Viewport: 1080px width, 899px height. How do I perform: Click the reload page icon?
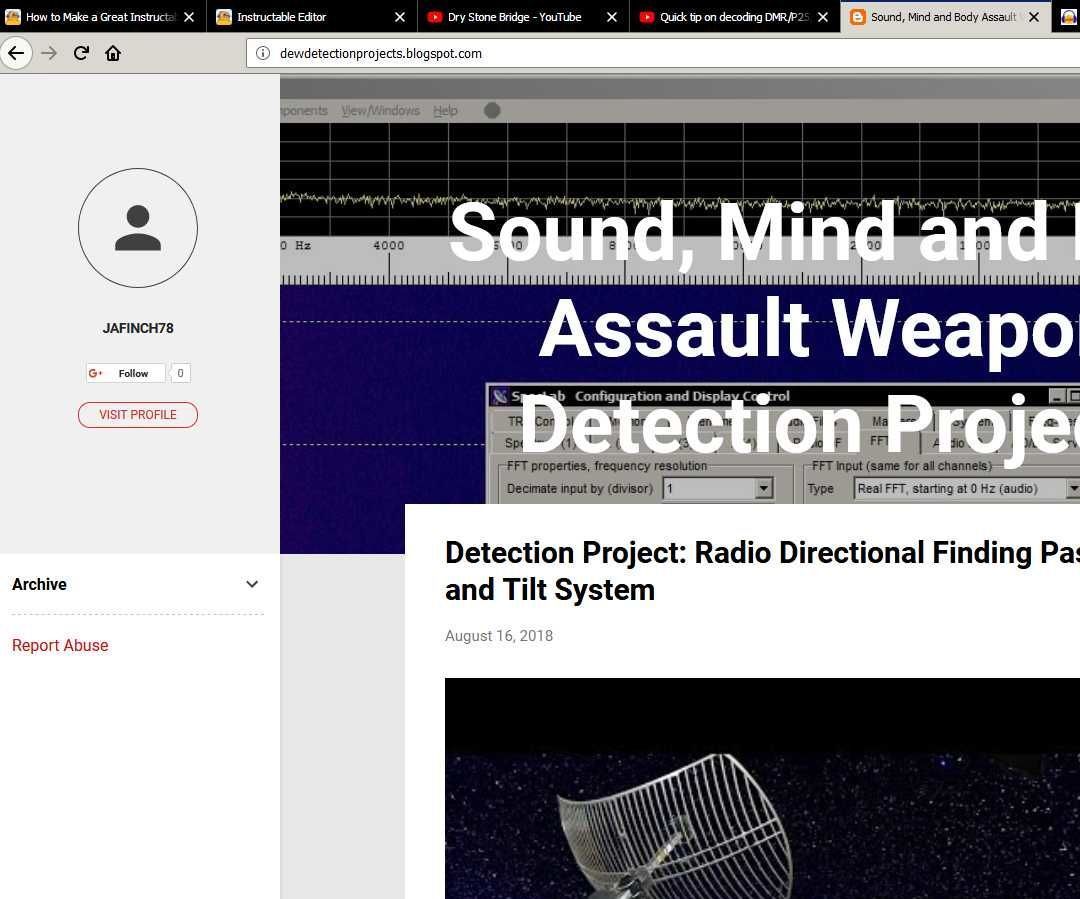(81, 53)
